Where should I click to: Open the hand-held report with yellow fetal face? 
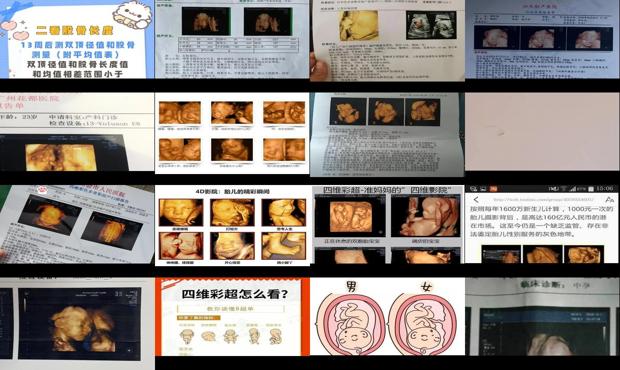click(x=387, y=40)
